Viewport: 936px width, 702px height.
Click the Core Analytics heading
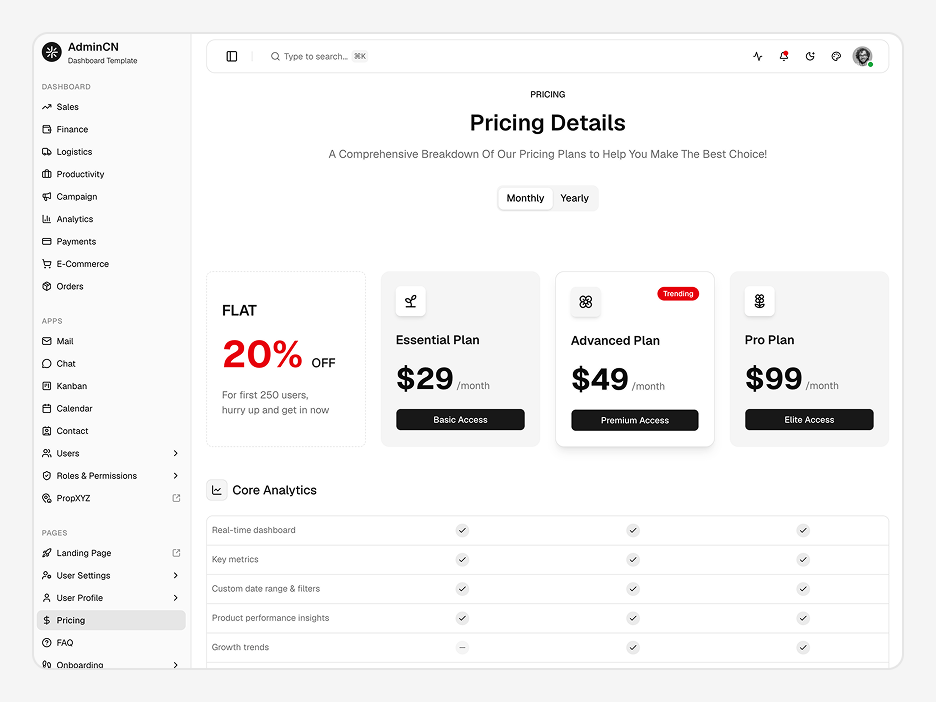coord(274,490)
